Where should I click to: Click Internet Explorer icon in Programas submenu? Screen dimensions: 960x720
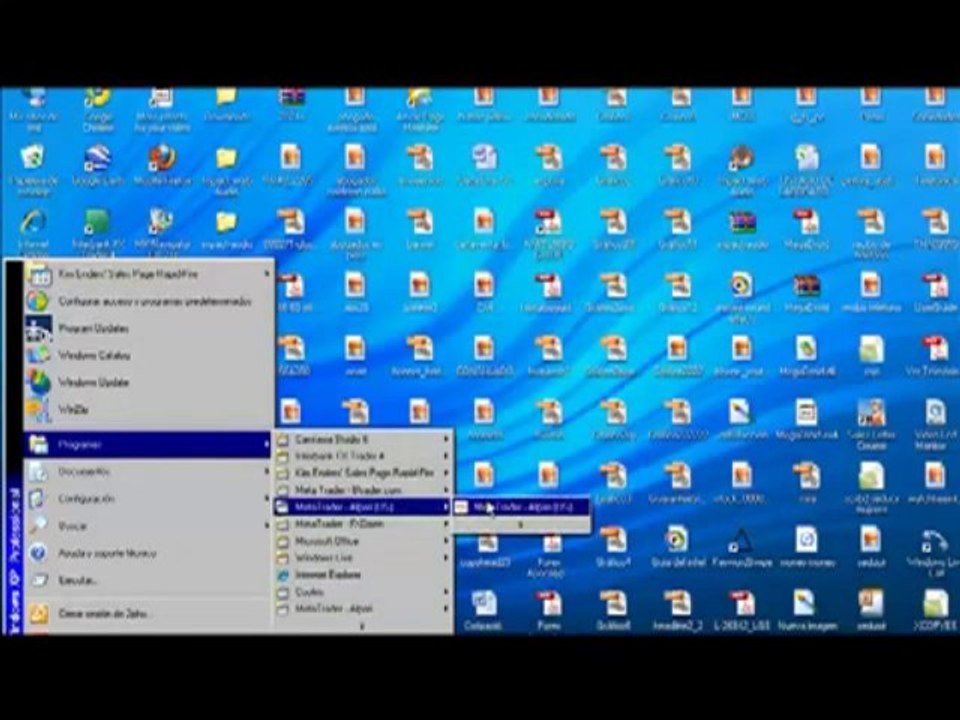point(283,575)
